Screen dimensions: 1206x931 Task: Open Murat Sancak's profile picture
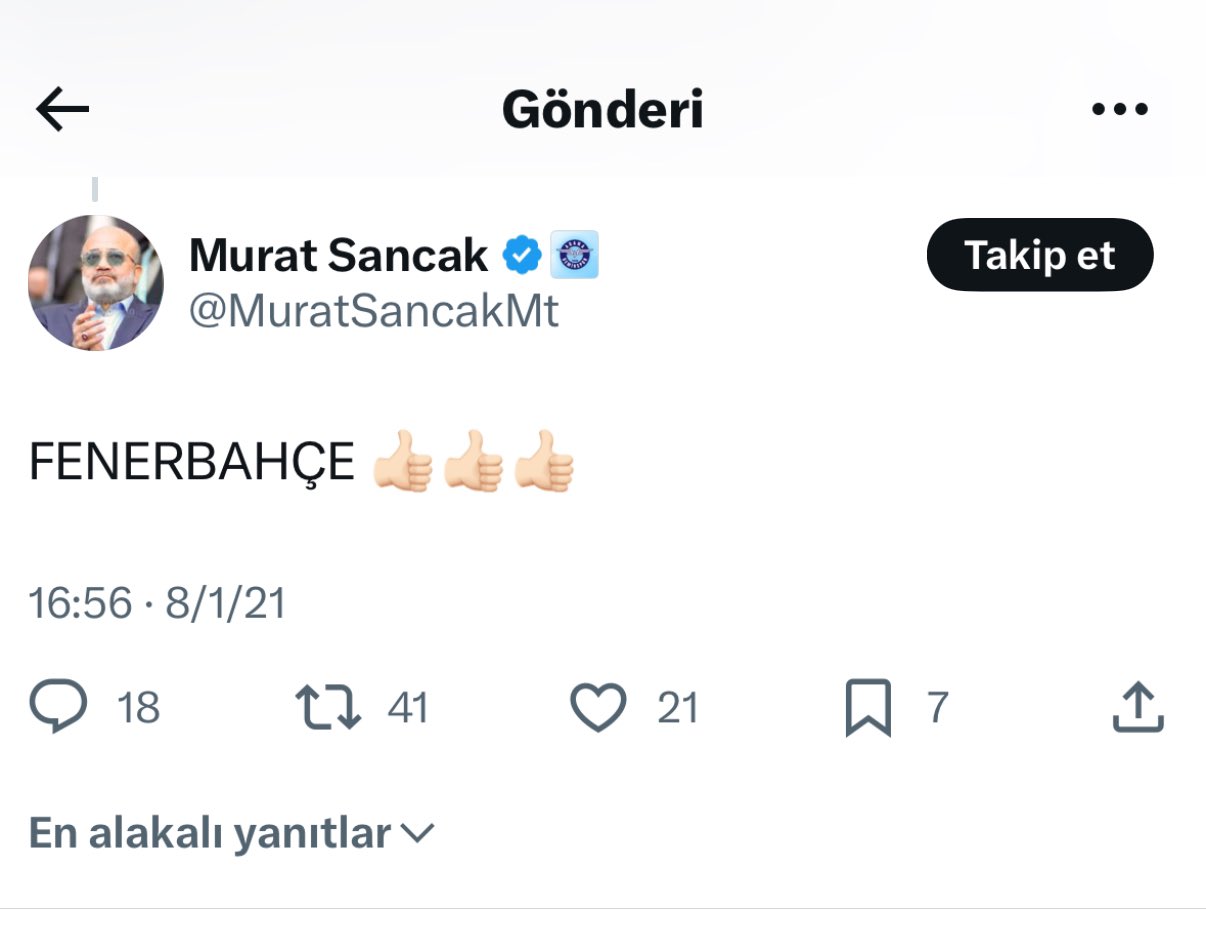(96, 282)
